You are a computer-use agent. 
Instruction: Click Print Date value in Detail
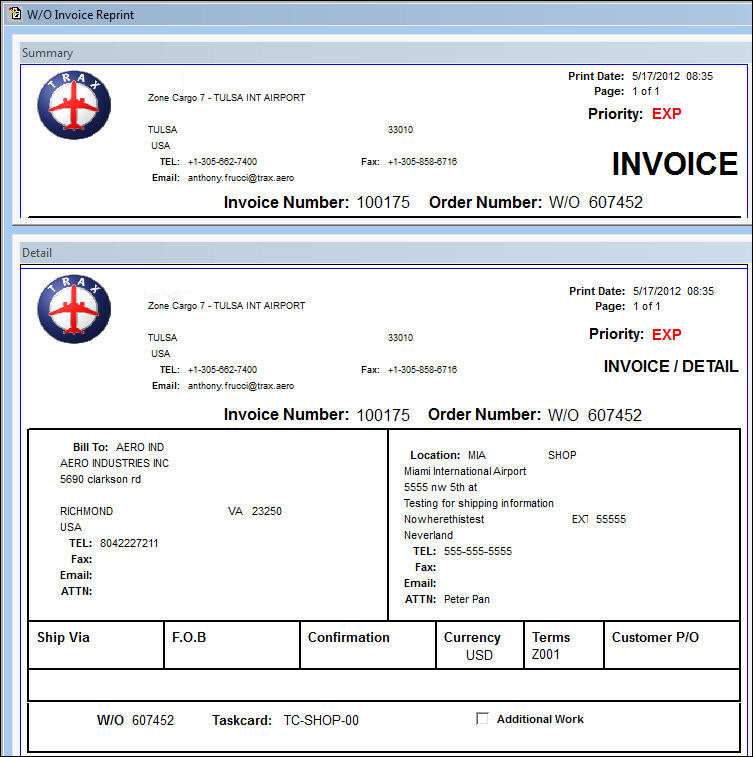[x=673, y=291]
